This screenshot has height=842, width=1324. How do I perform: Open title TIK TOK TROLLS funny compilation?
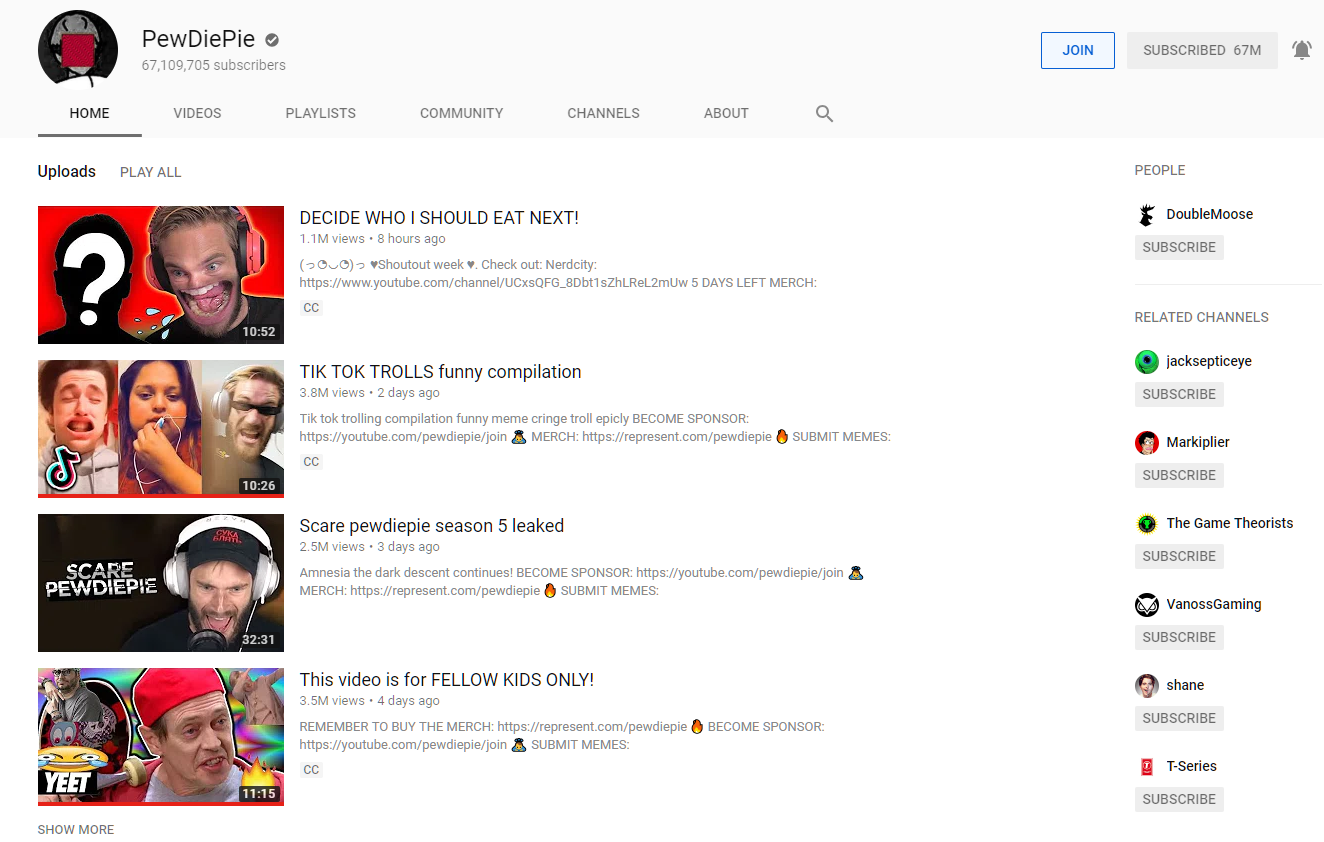click(440, 372)
